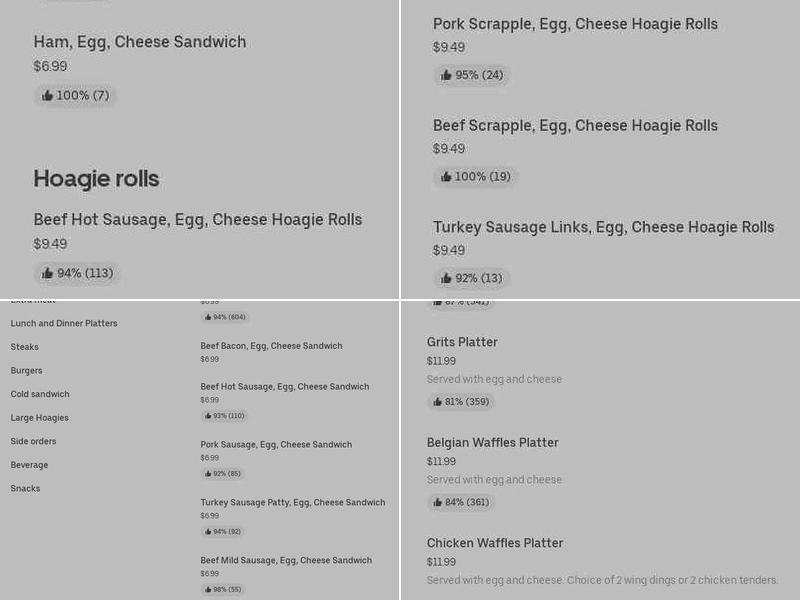The image size is (800, 600).
Task: Click the 81% rating on Grits Platter
Action: [x=459, y=402]
